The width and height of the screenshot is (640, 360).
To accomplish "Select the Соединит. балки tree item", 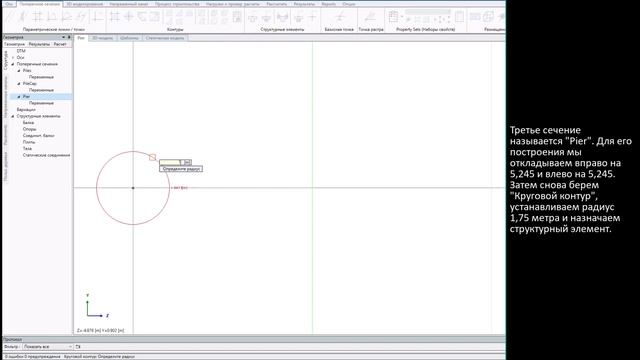I will (x=38, y=136).
